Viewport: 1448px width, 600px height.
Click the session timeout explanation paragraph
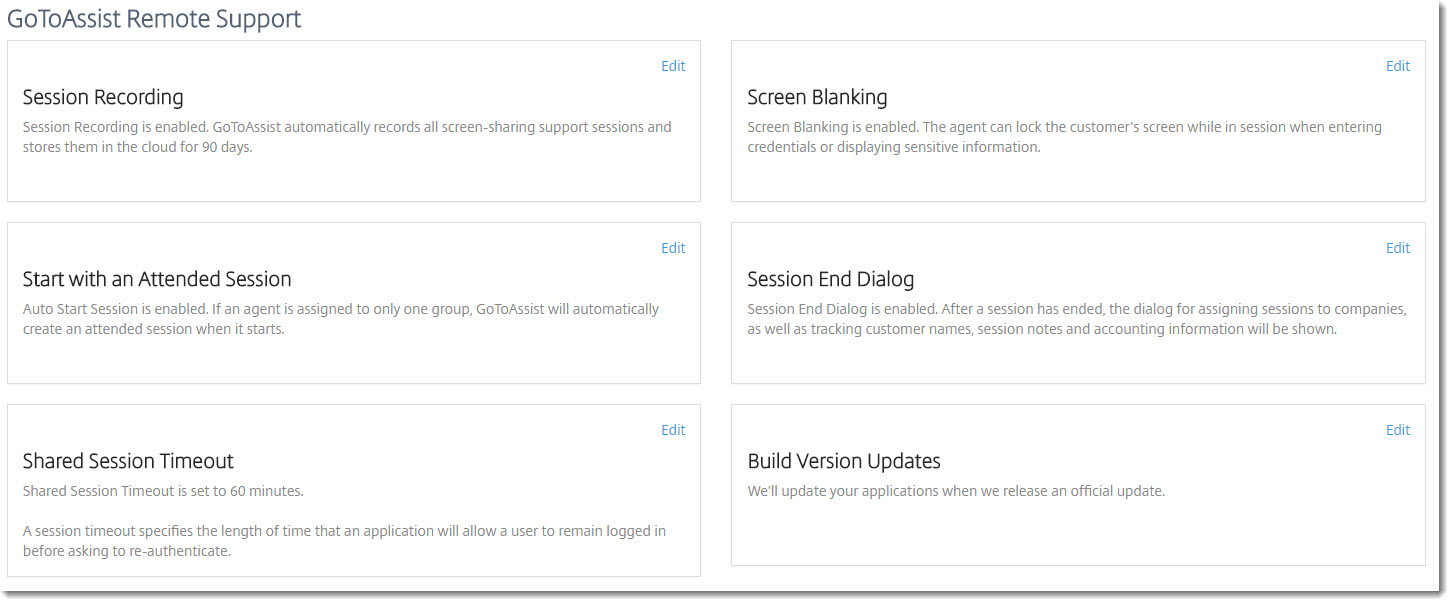344,541
